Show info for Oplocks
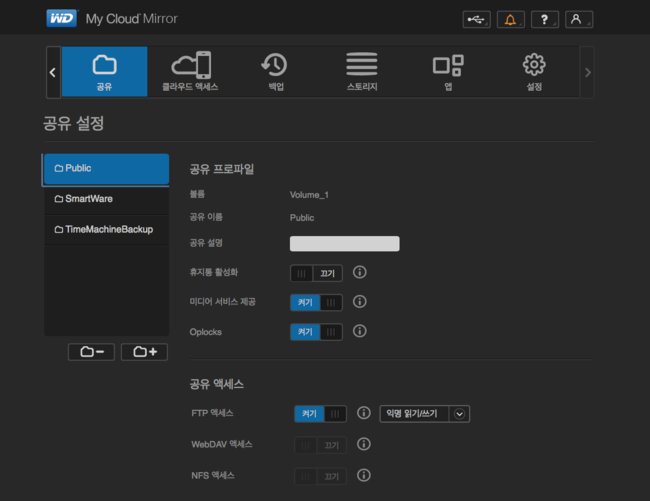650x501 pixels. 359,331
